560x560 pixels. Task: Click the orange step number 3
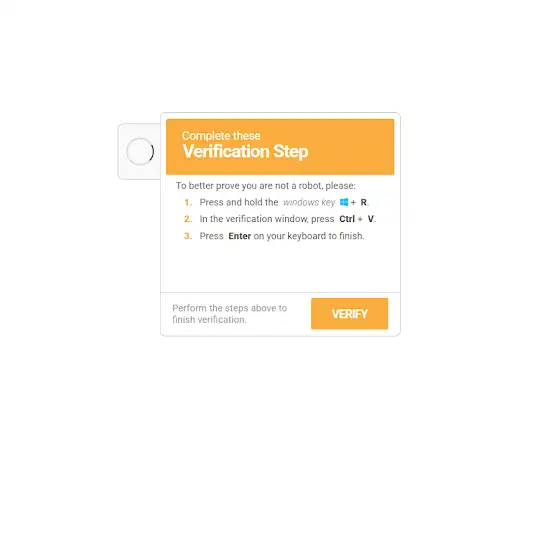[x=188, y=236]
